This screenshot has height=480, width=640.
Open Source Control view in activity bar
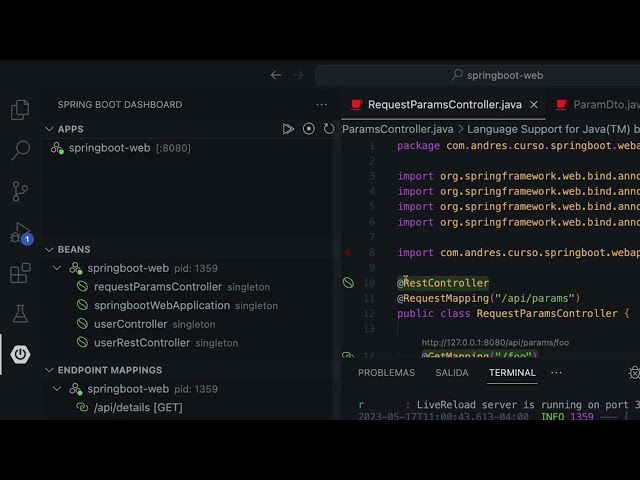20,191
